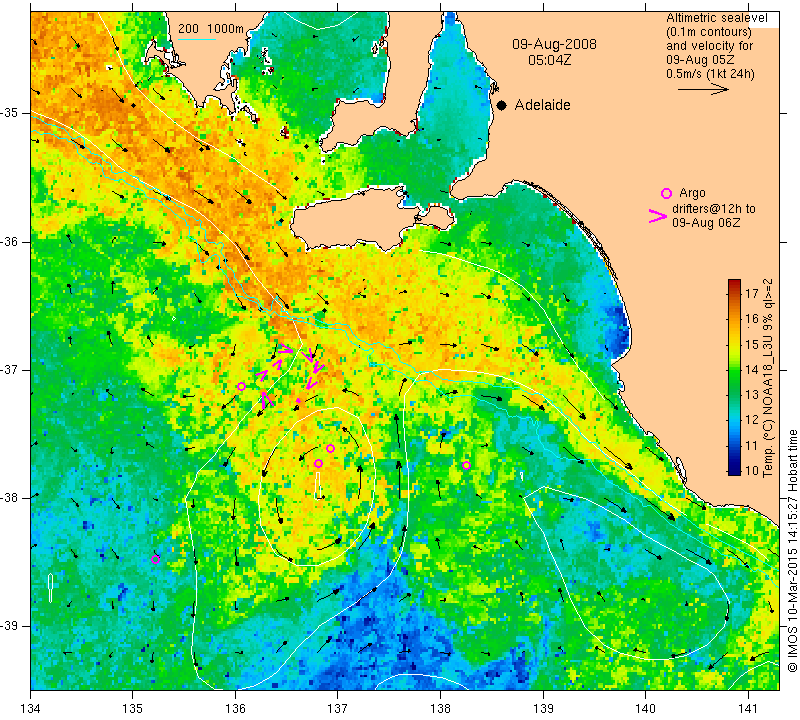Screen dimensions: 800x720
Task: Click the '(0.1m contours)' text
Action: click(708, 32)
